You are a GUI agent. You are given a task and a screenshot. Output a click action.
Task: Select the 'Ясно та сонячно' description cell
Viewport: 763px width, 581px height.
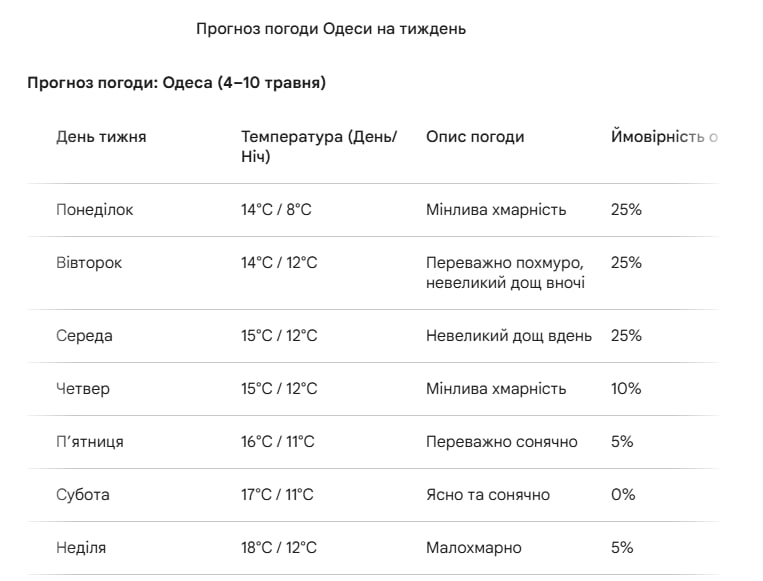click(x=488, y=495)
